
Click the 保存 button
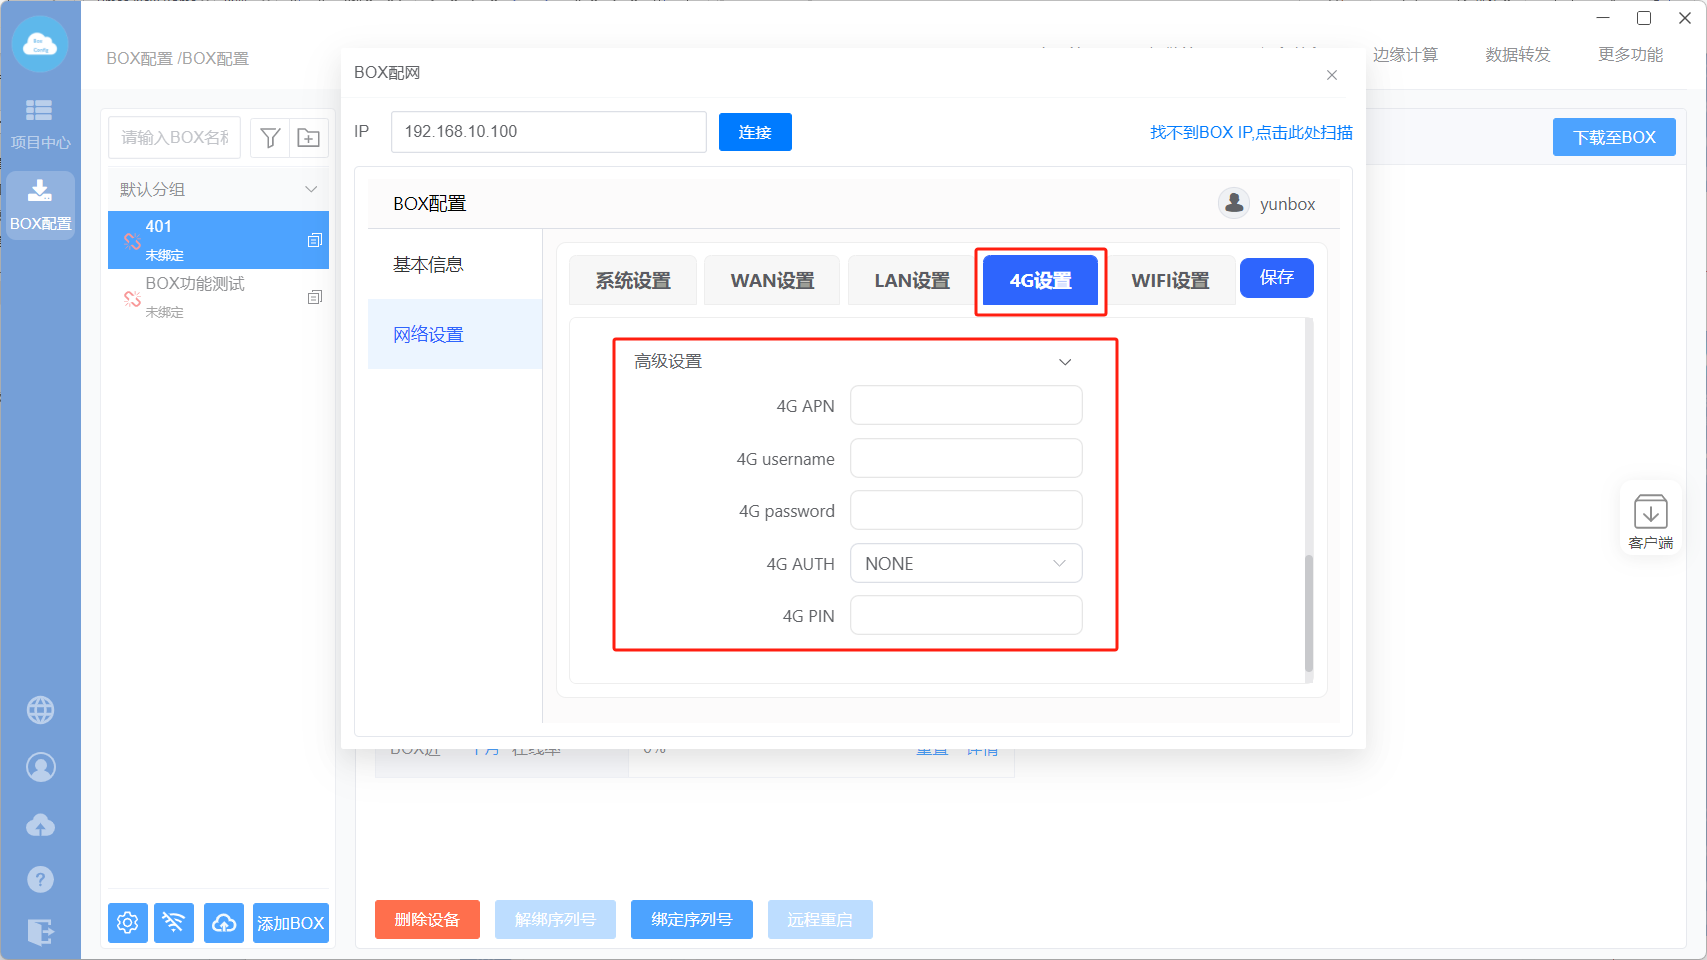click(1276, 278)
